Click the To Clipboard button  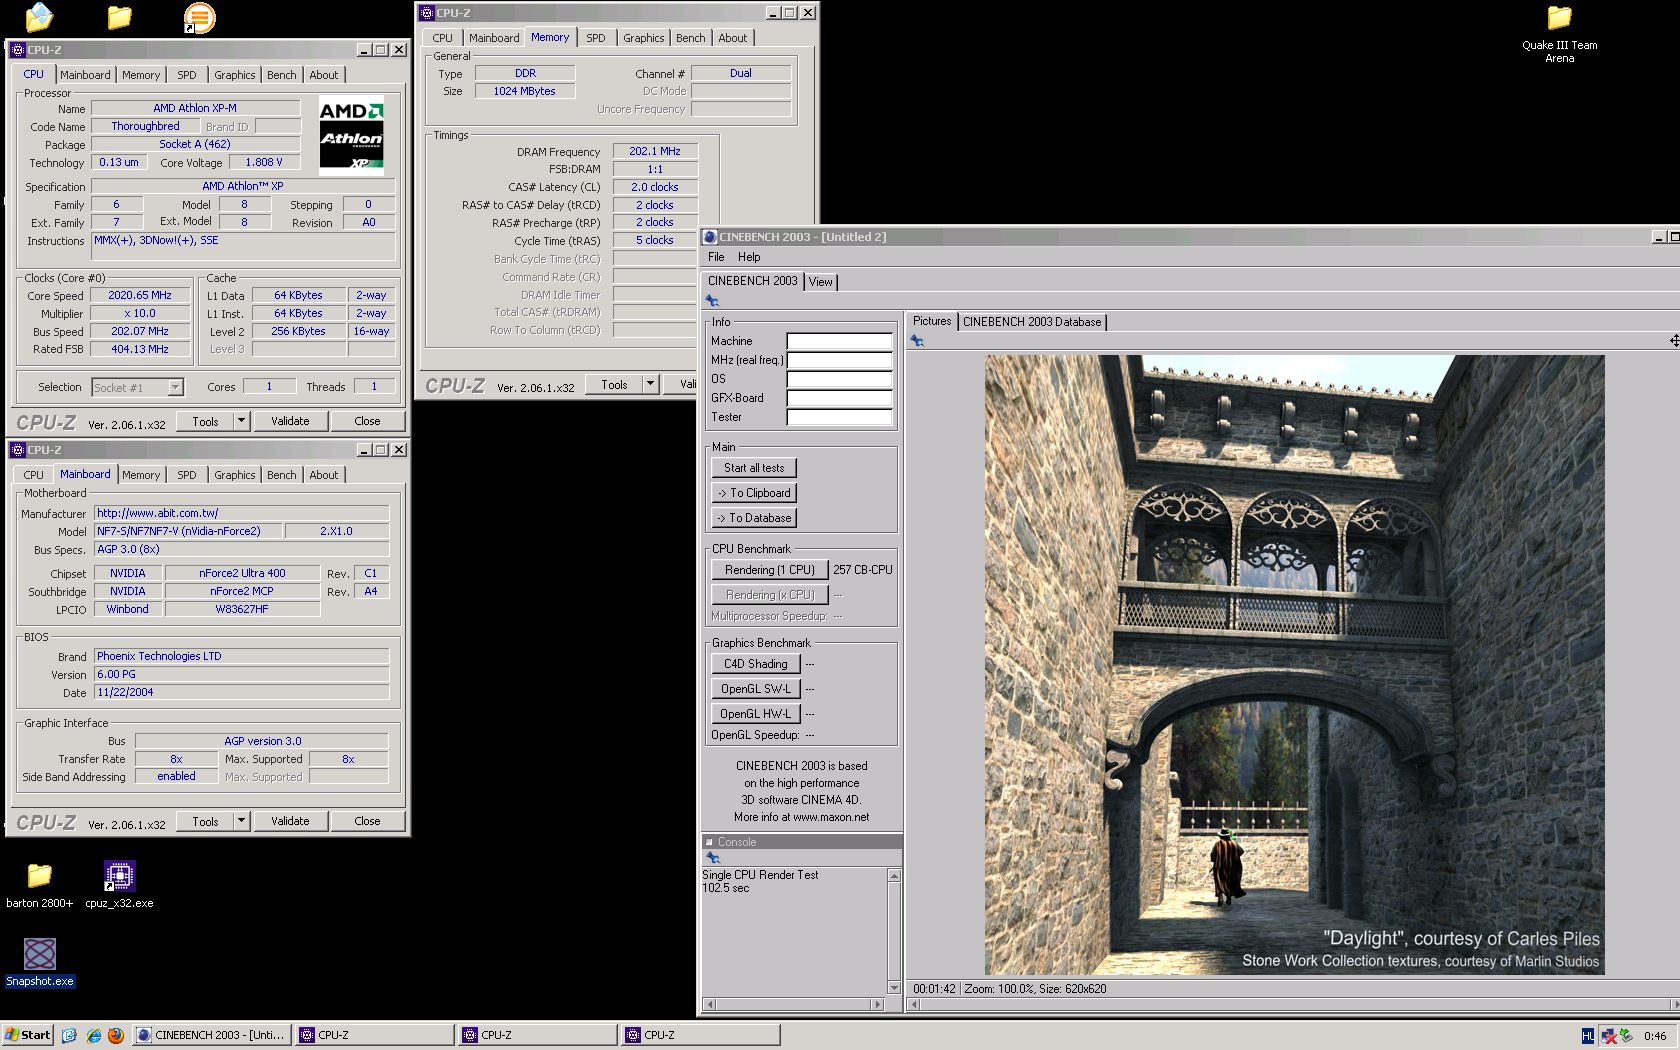point(754,493)
